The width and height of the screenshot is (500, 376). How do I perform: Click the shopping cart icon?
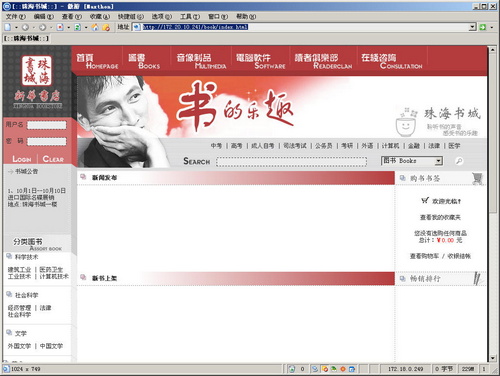(477, 178)
